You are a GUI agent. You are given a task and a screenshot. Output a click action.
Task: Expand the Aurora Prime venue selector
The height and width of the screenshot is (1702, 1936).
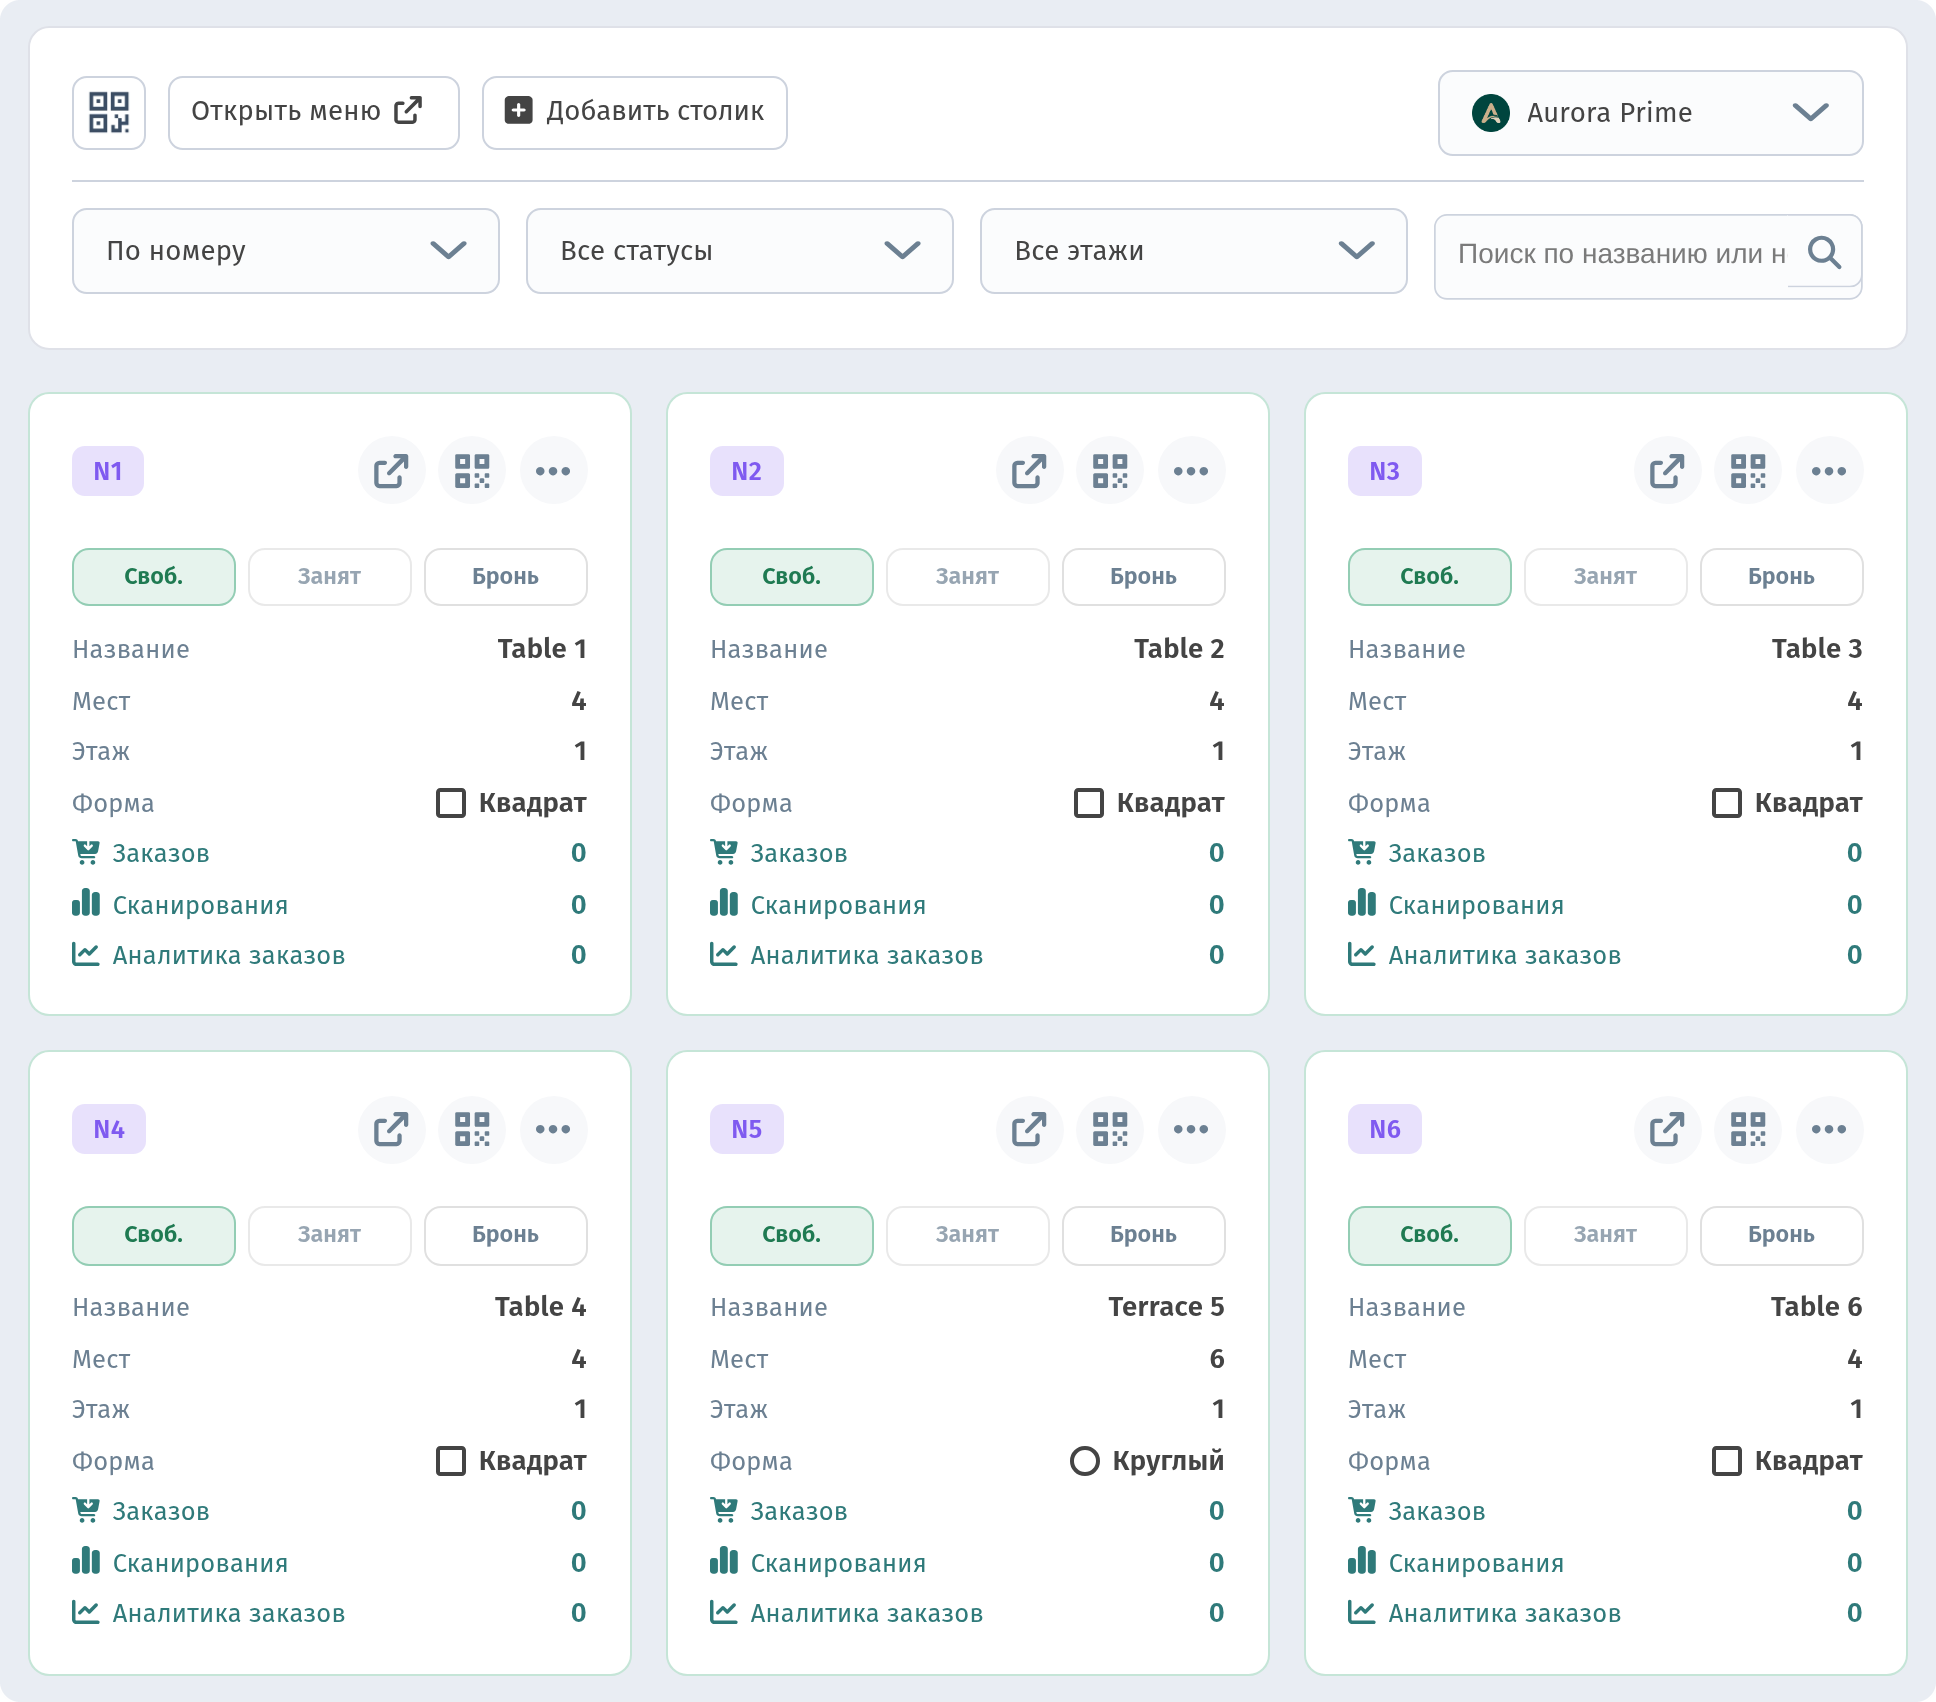1651,113
